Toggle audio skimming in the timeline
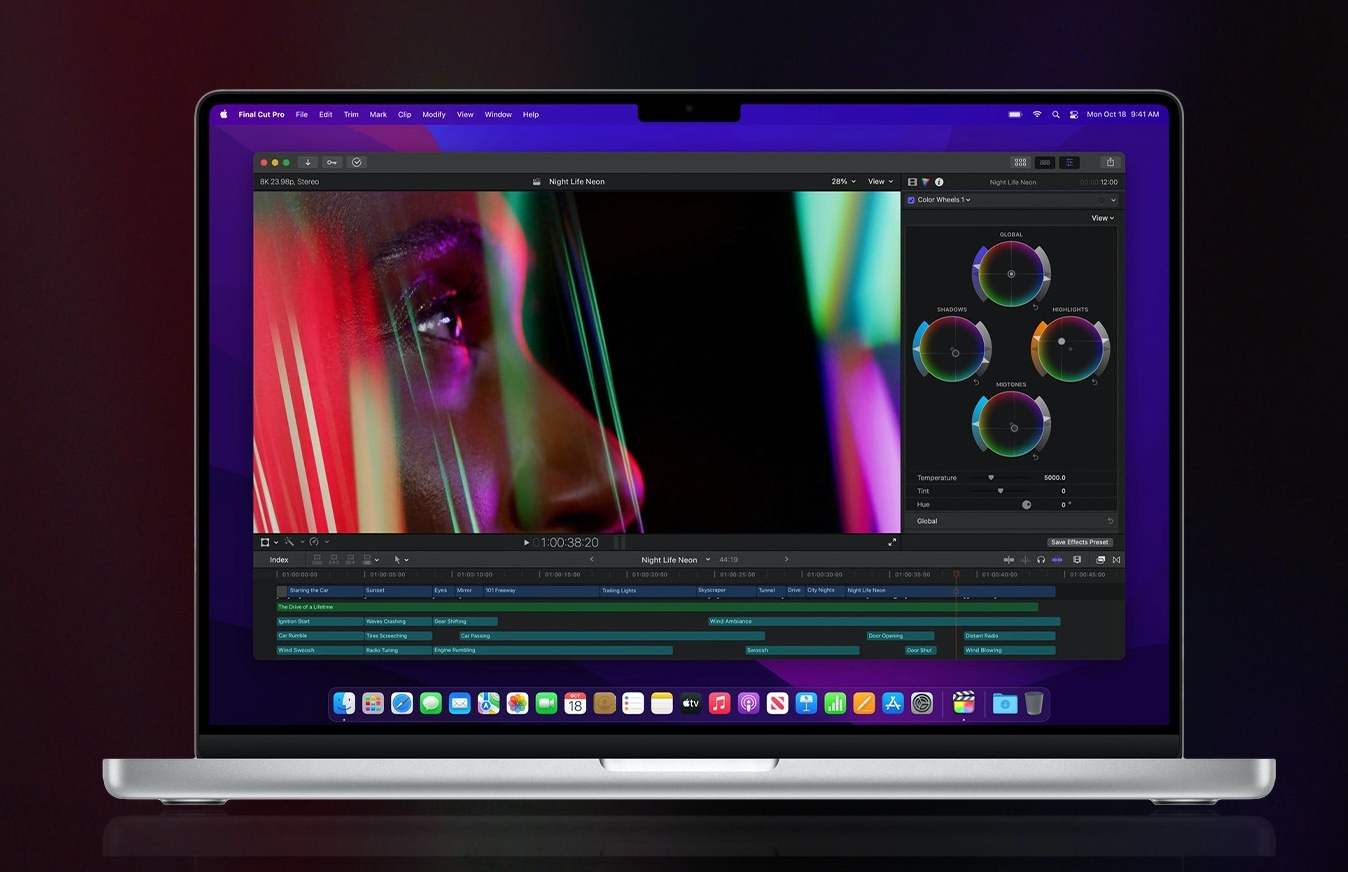Image resolution: width=1348 pixels, height=872 pixels. (1025, 560)
